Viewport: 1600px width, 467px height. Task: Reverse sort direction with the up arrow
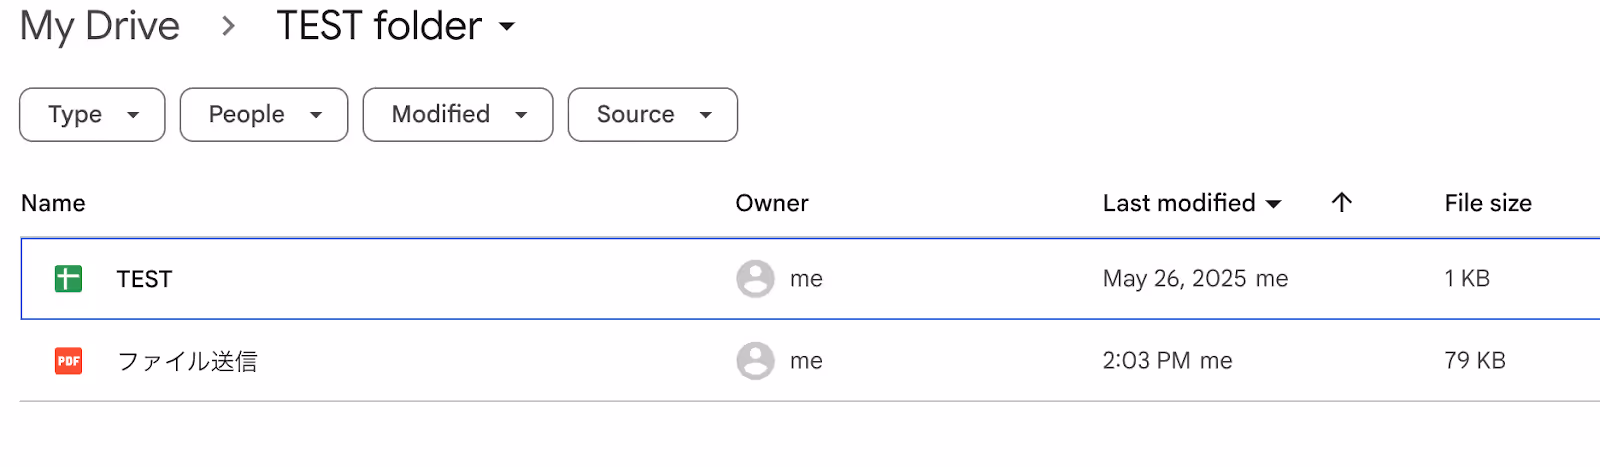pyautogui.click(x=1342, y=203)
